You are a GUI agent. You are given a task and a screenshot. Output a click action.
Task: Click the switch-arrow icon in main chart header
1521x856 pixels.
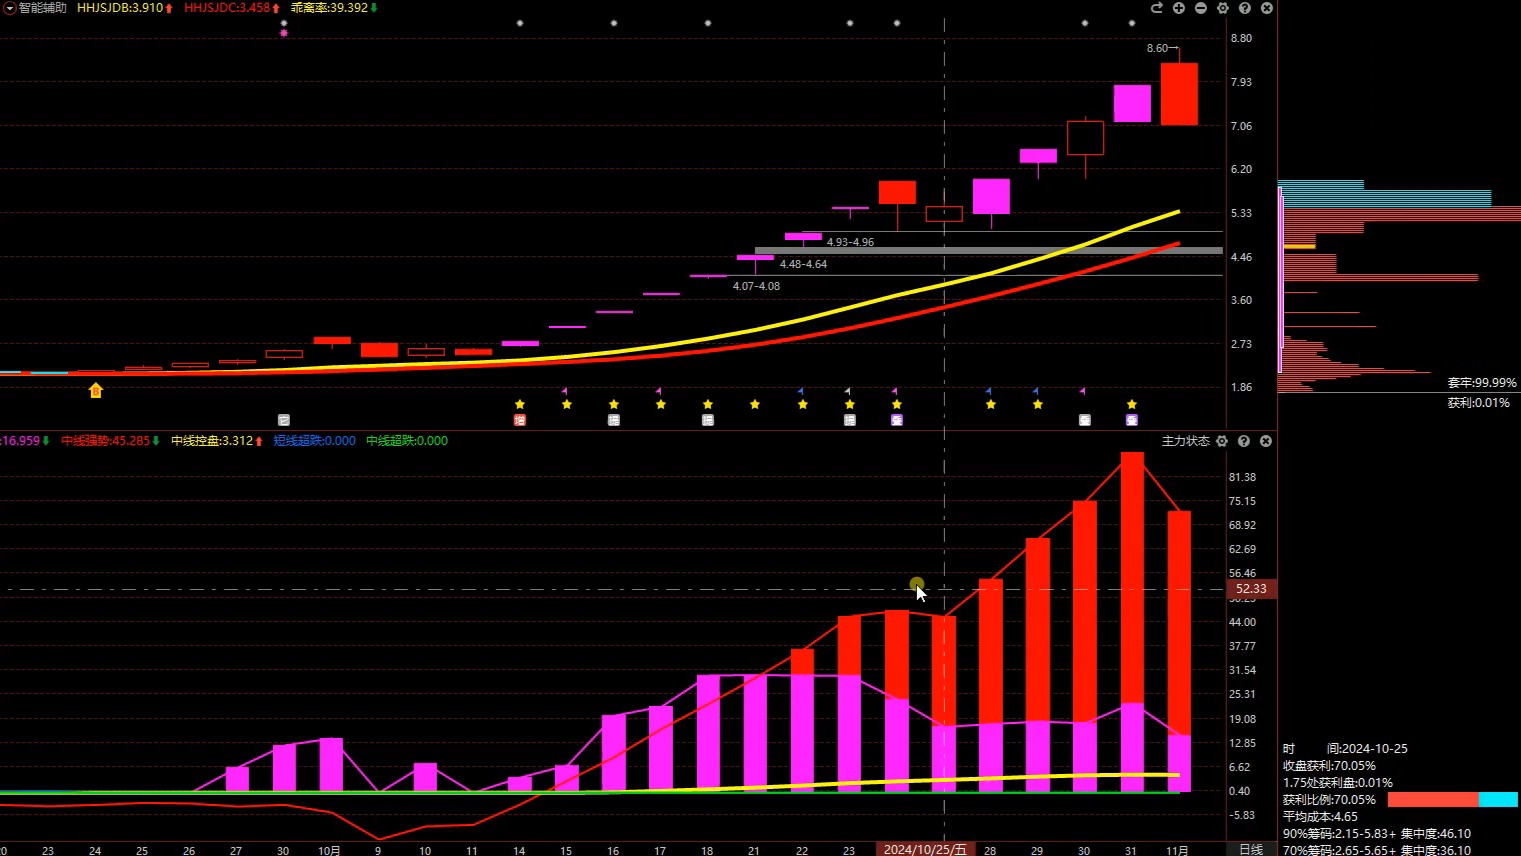(1157, 8)
